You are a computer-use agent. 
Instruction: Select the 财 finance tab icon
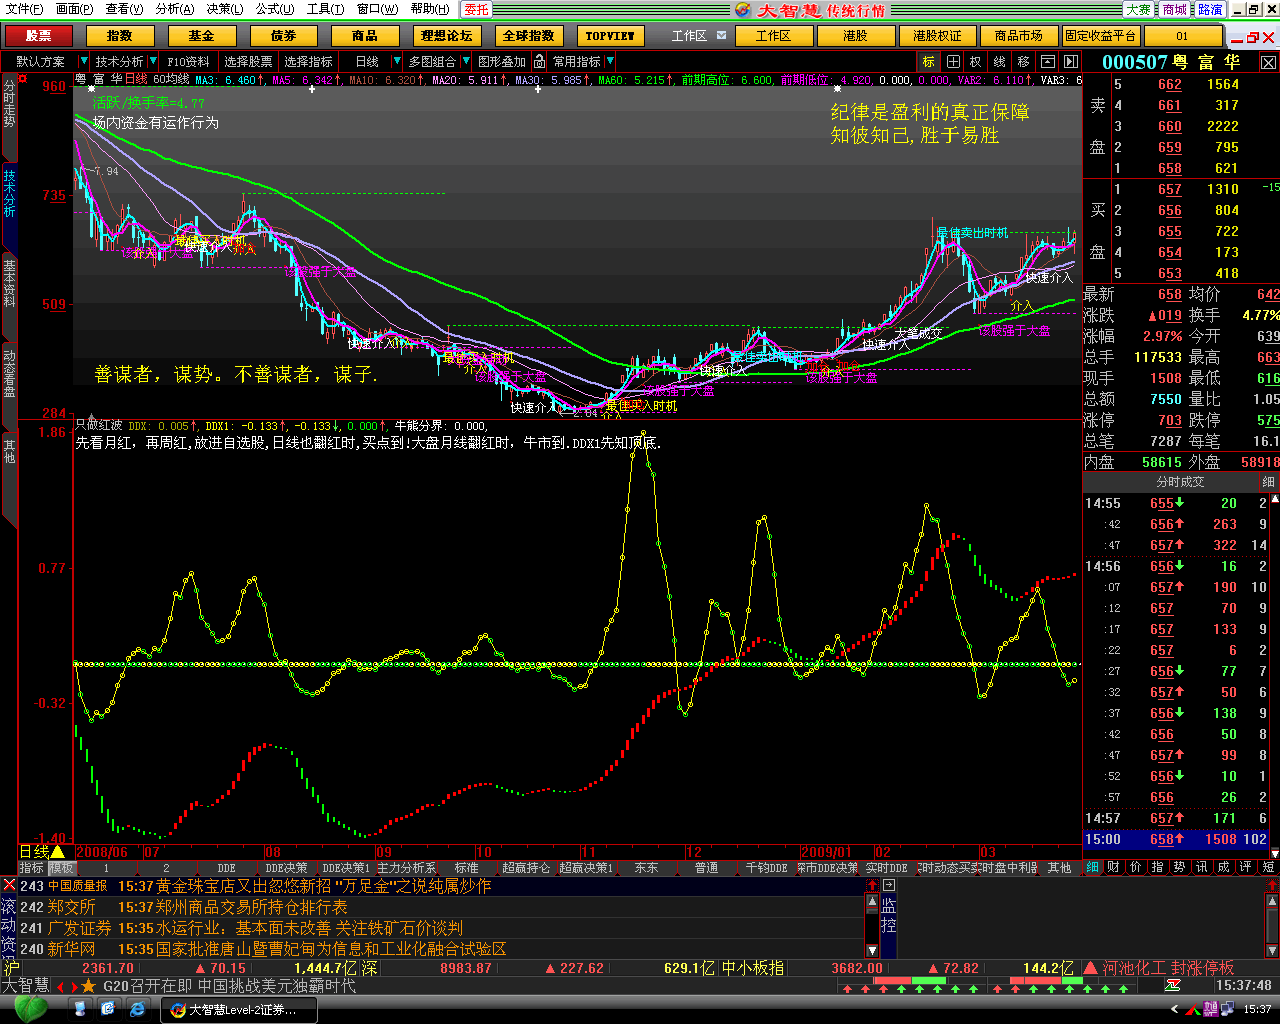point(1113,867)
